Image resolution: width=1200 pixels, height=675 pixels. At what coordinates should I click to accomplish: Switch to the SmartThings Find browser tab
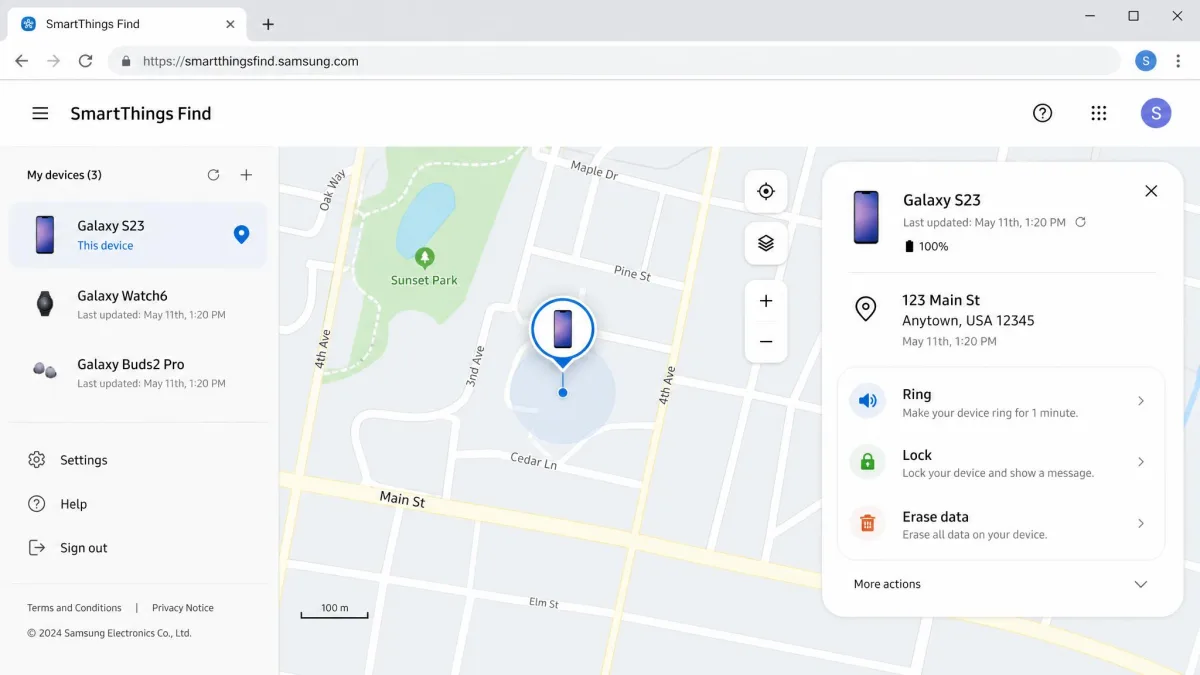point(126,24)
